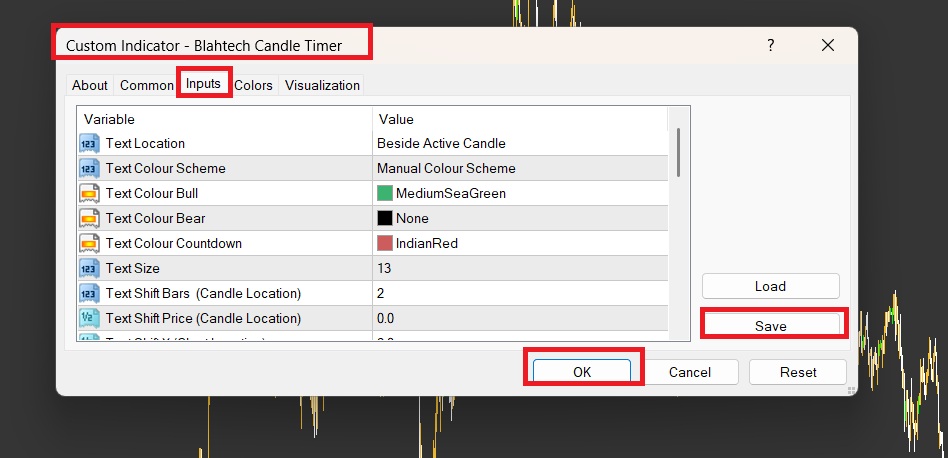The image size is (948, 458).
Task: Click the integer icon beside Text Size
Action: click(x=89, y=268)
